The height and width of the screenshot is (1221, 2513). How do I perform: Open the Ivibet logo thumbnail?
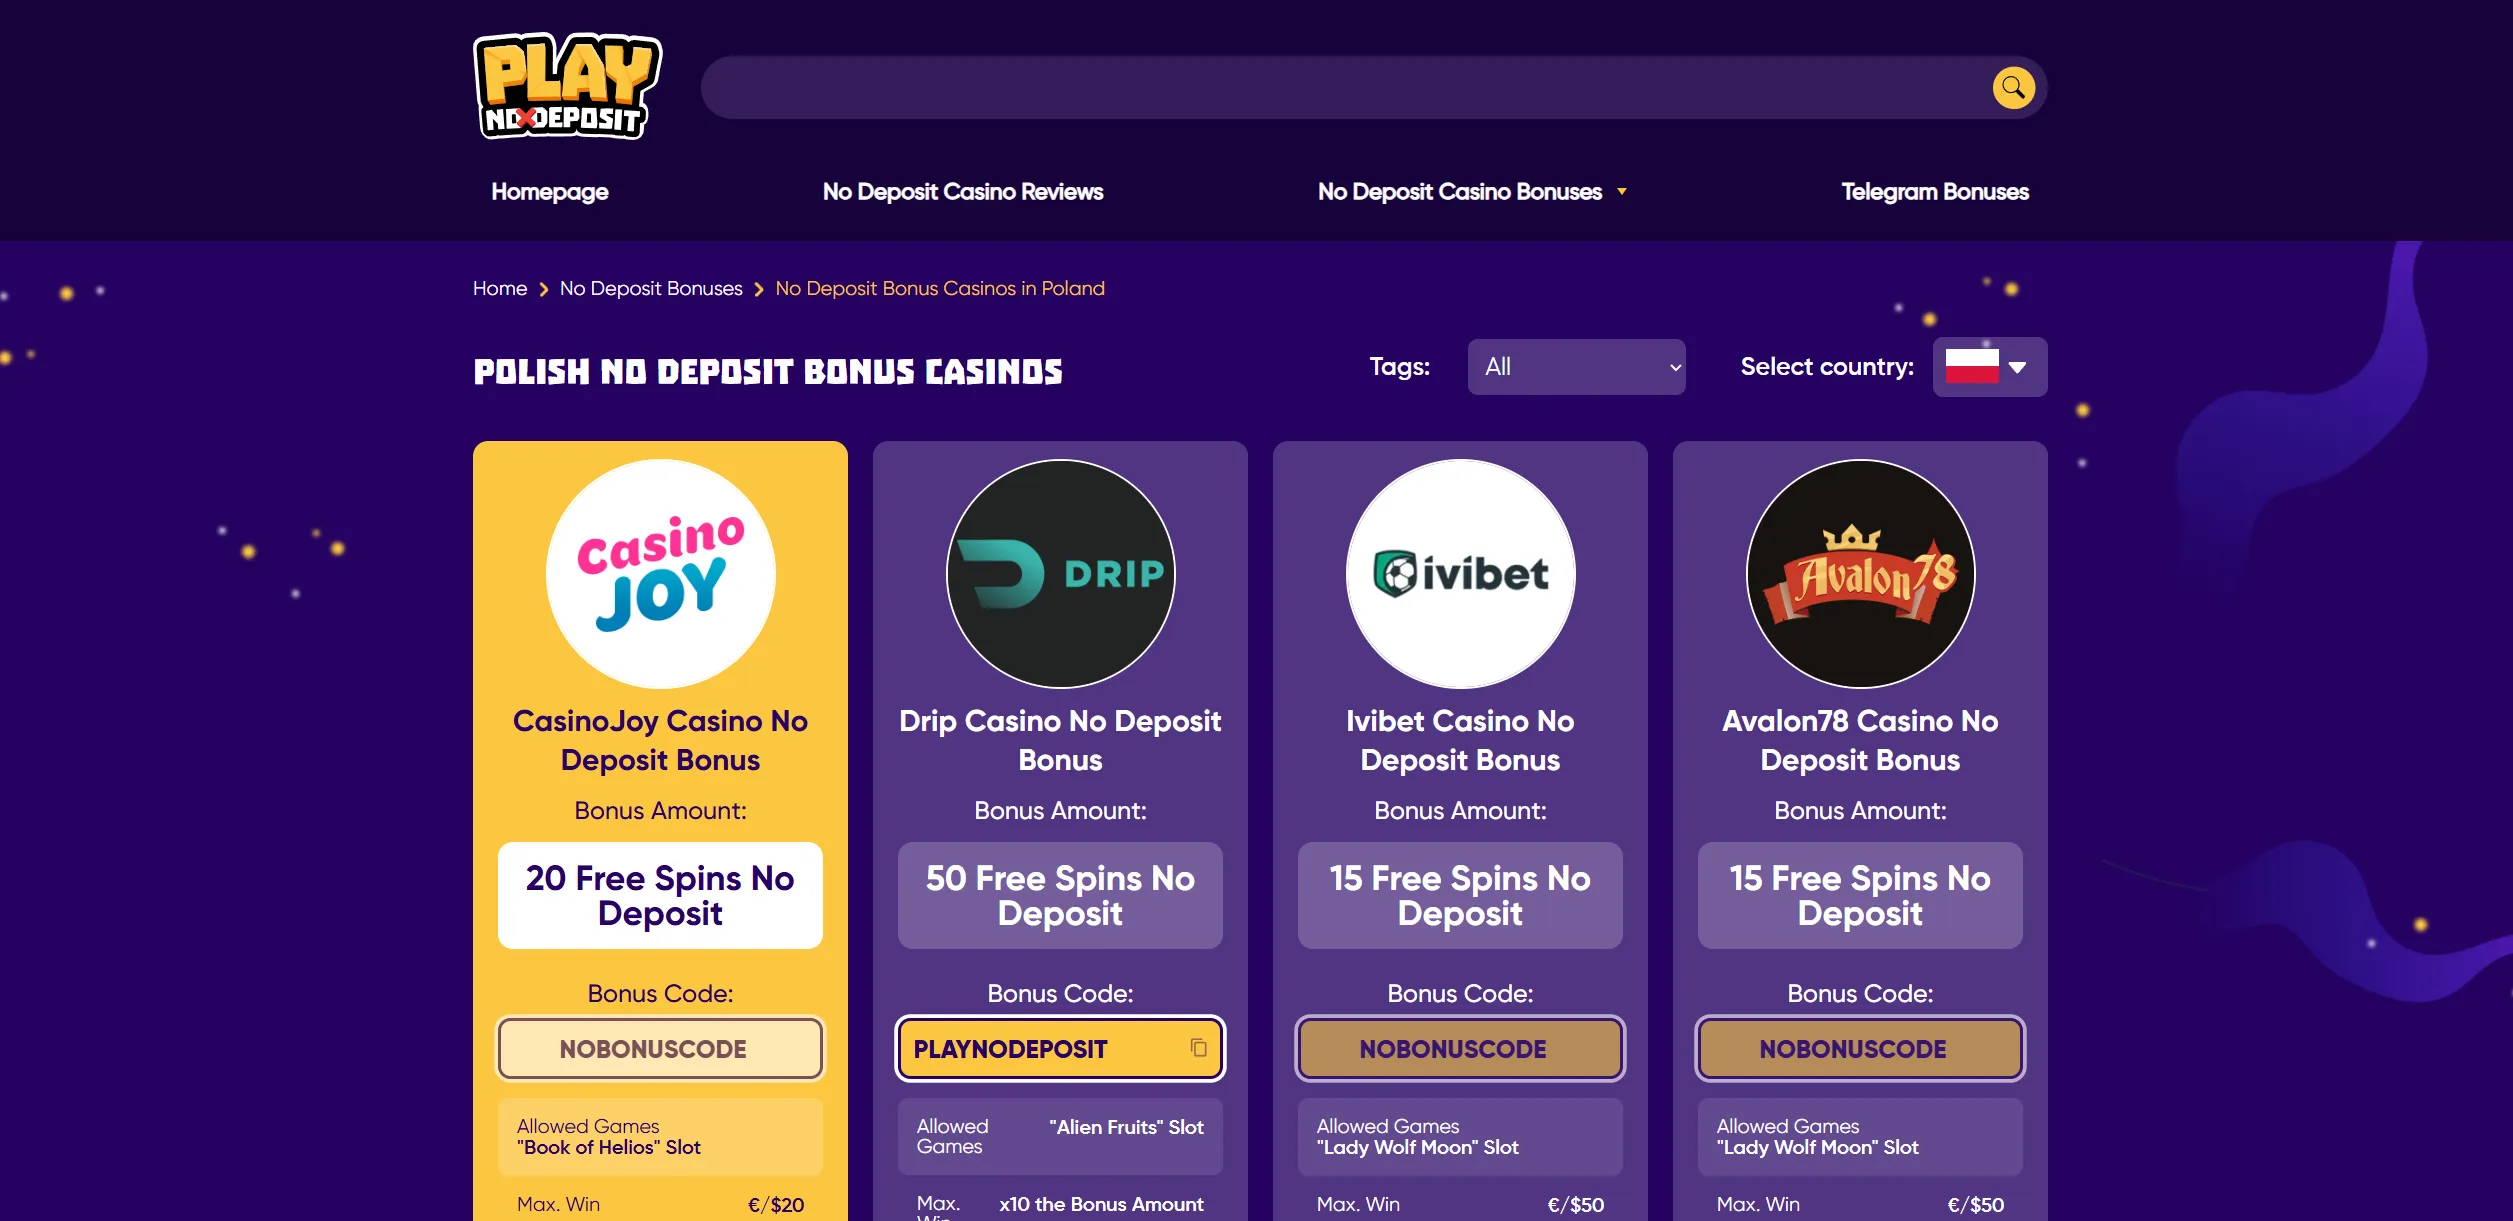pos(1460,574)
